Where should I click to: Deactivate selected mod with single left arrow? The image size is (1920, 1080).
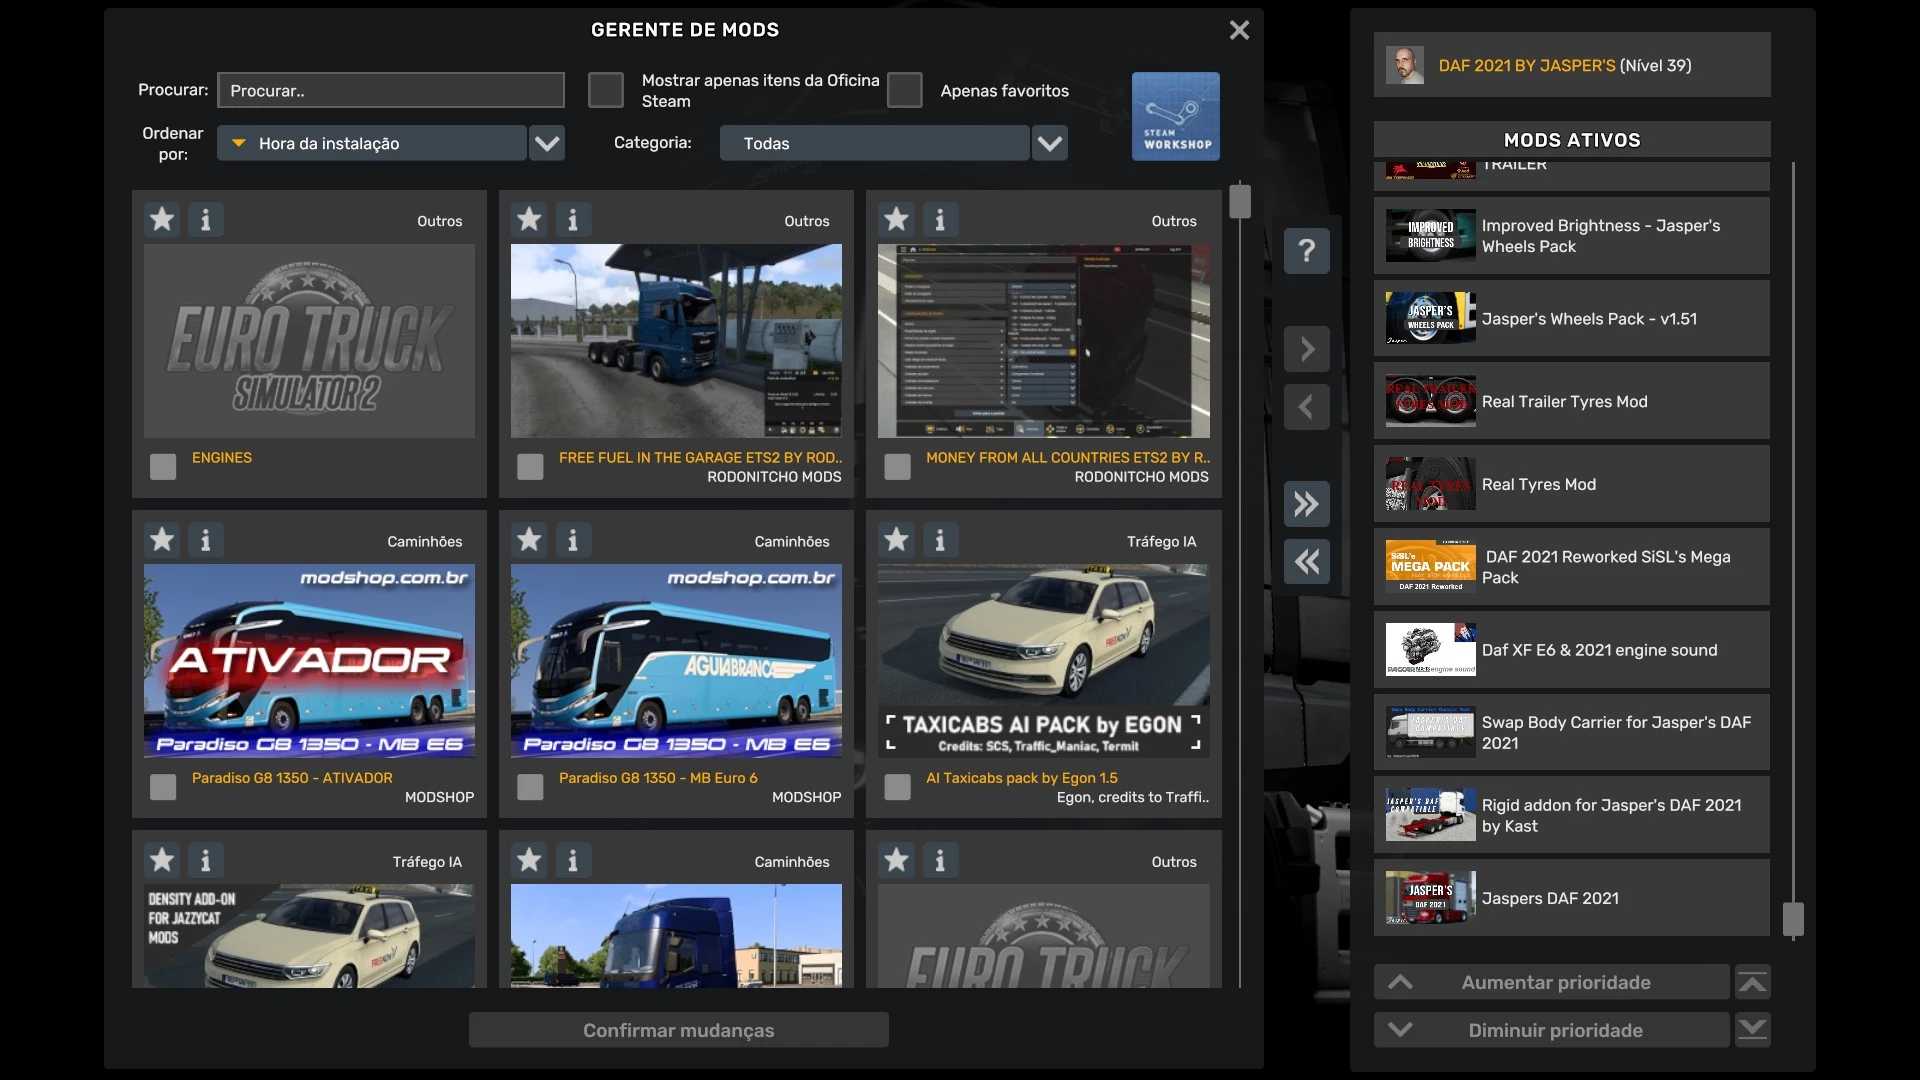pos(1306,407)
